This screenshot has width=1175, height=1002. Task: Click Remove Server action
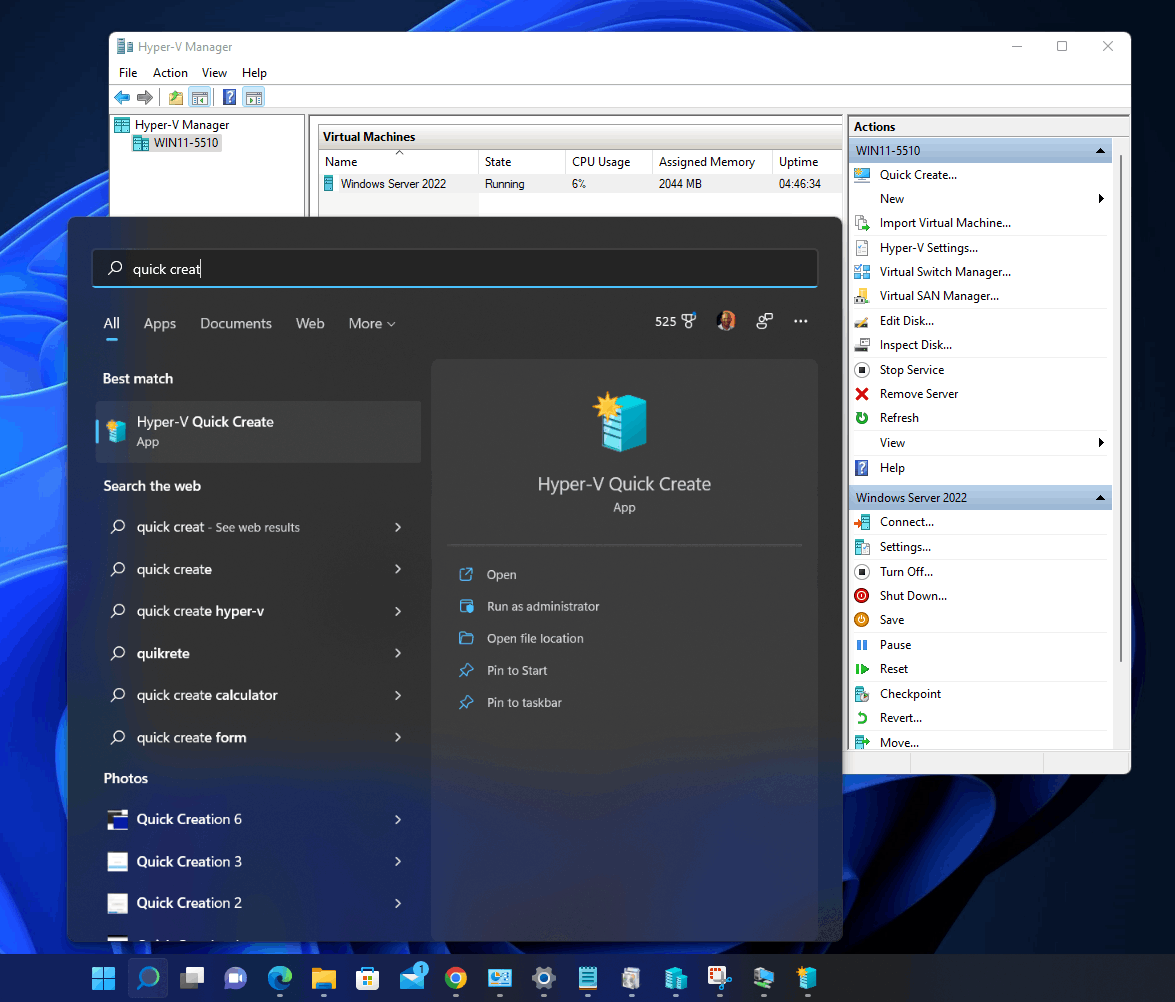919,393
